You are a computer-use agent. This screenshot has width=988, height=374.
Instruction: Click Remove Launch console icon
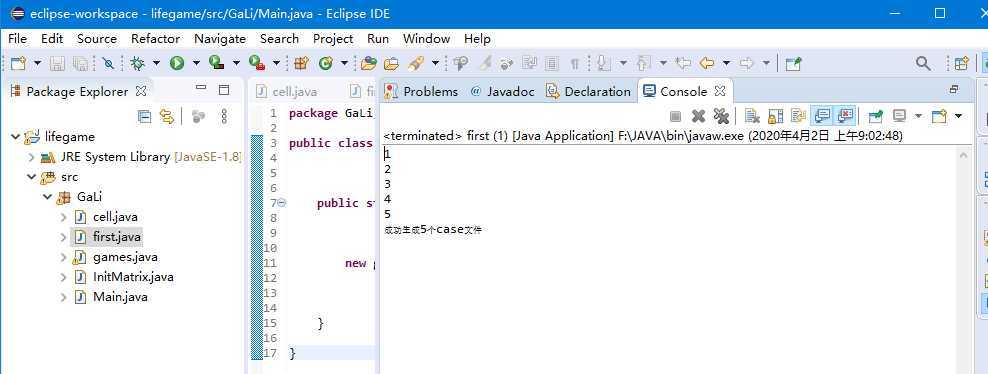point(698,116)
